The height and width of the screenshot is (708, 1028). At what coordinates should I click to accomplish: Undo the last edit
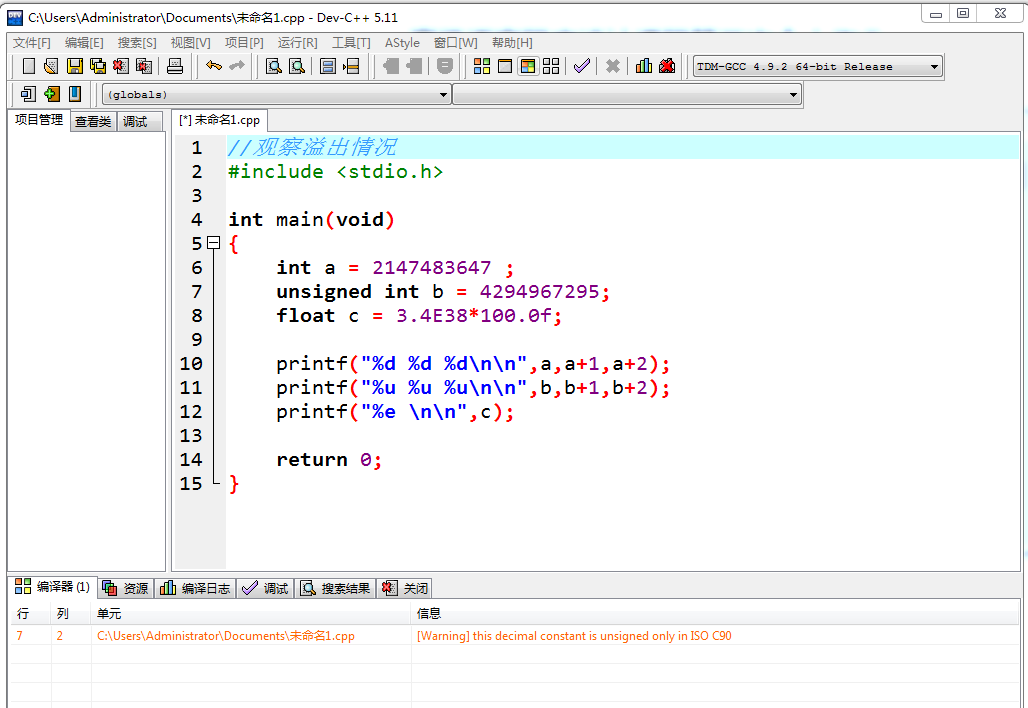[214, 66]
